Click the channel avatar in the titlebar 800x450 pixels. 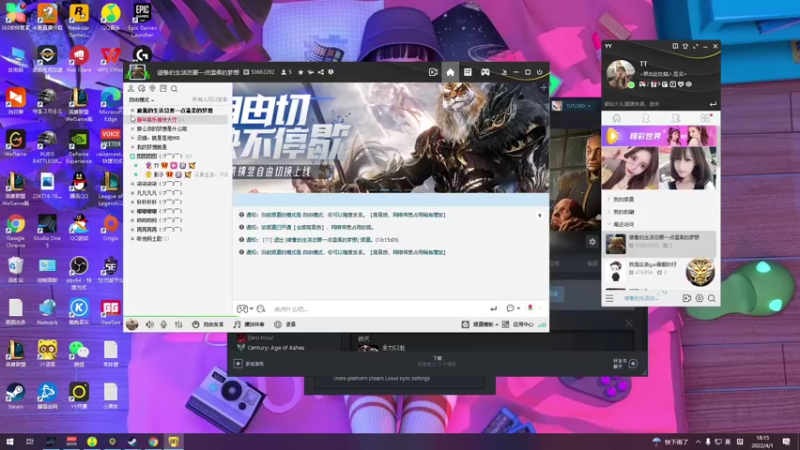[137, 72]
